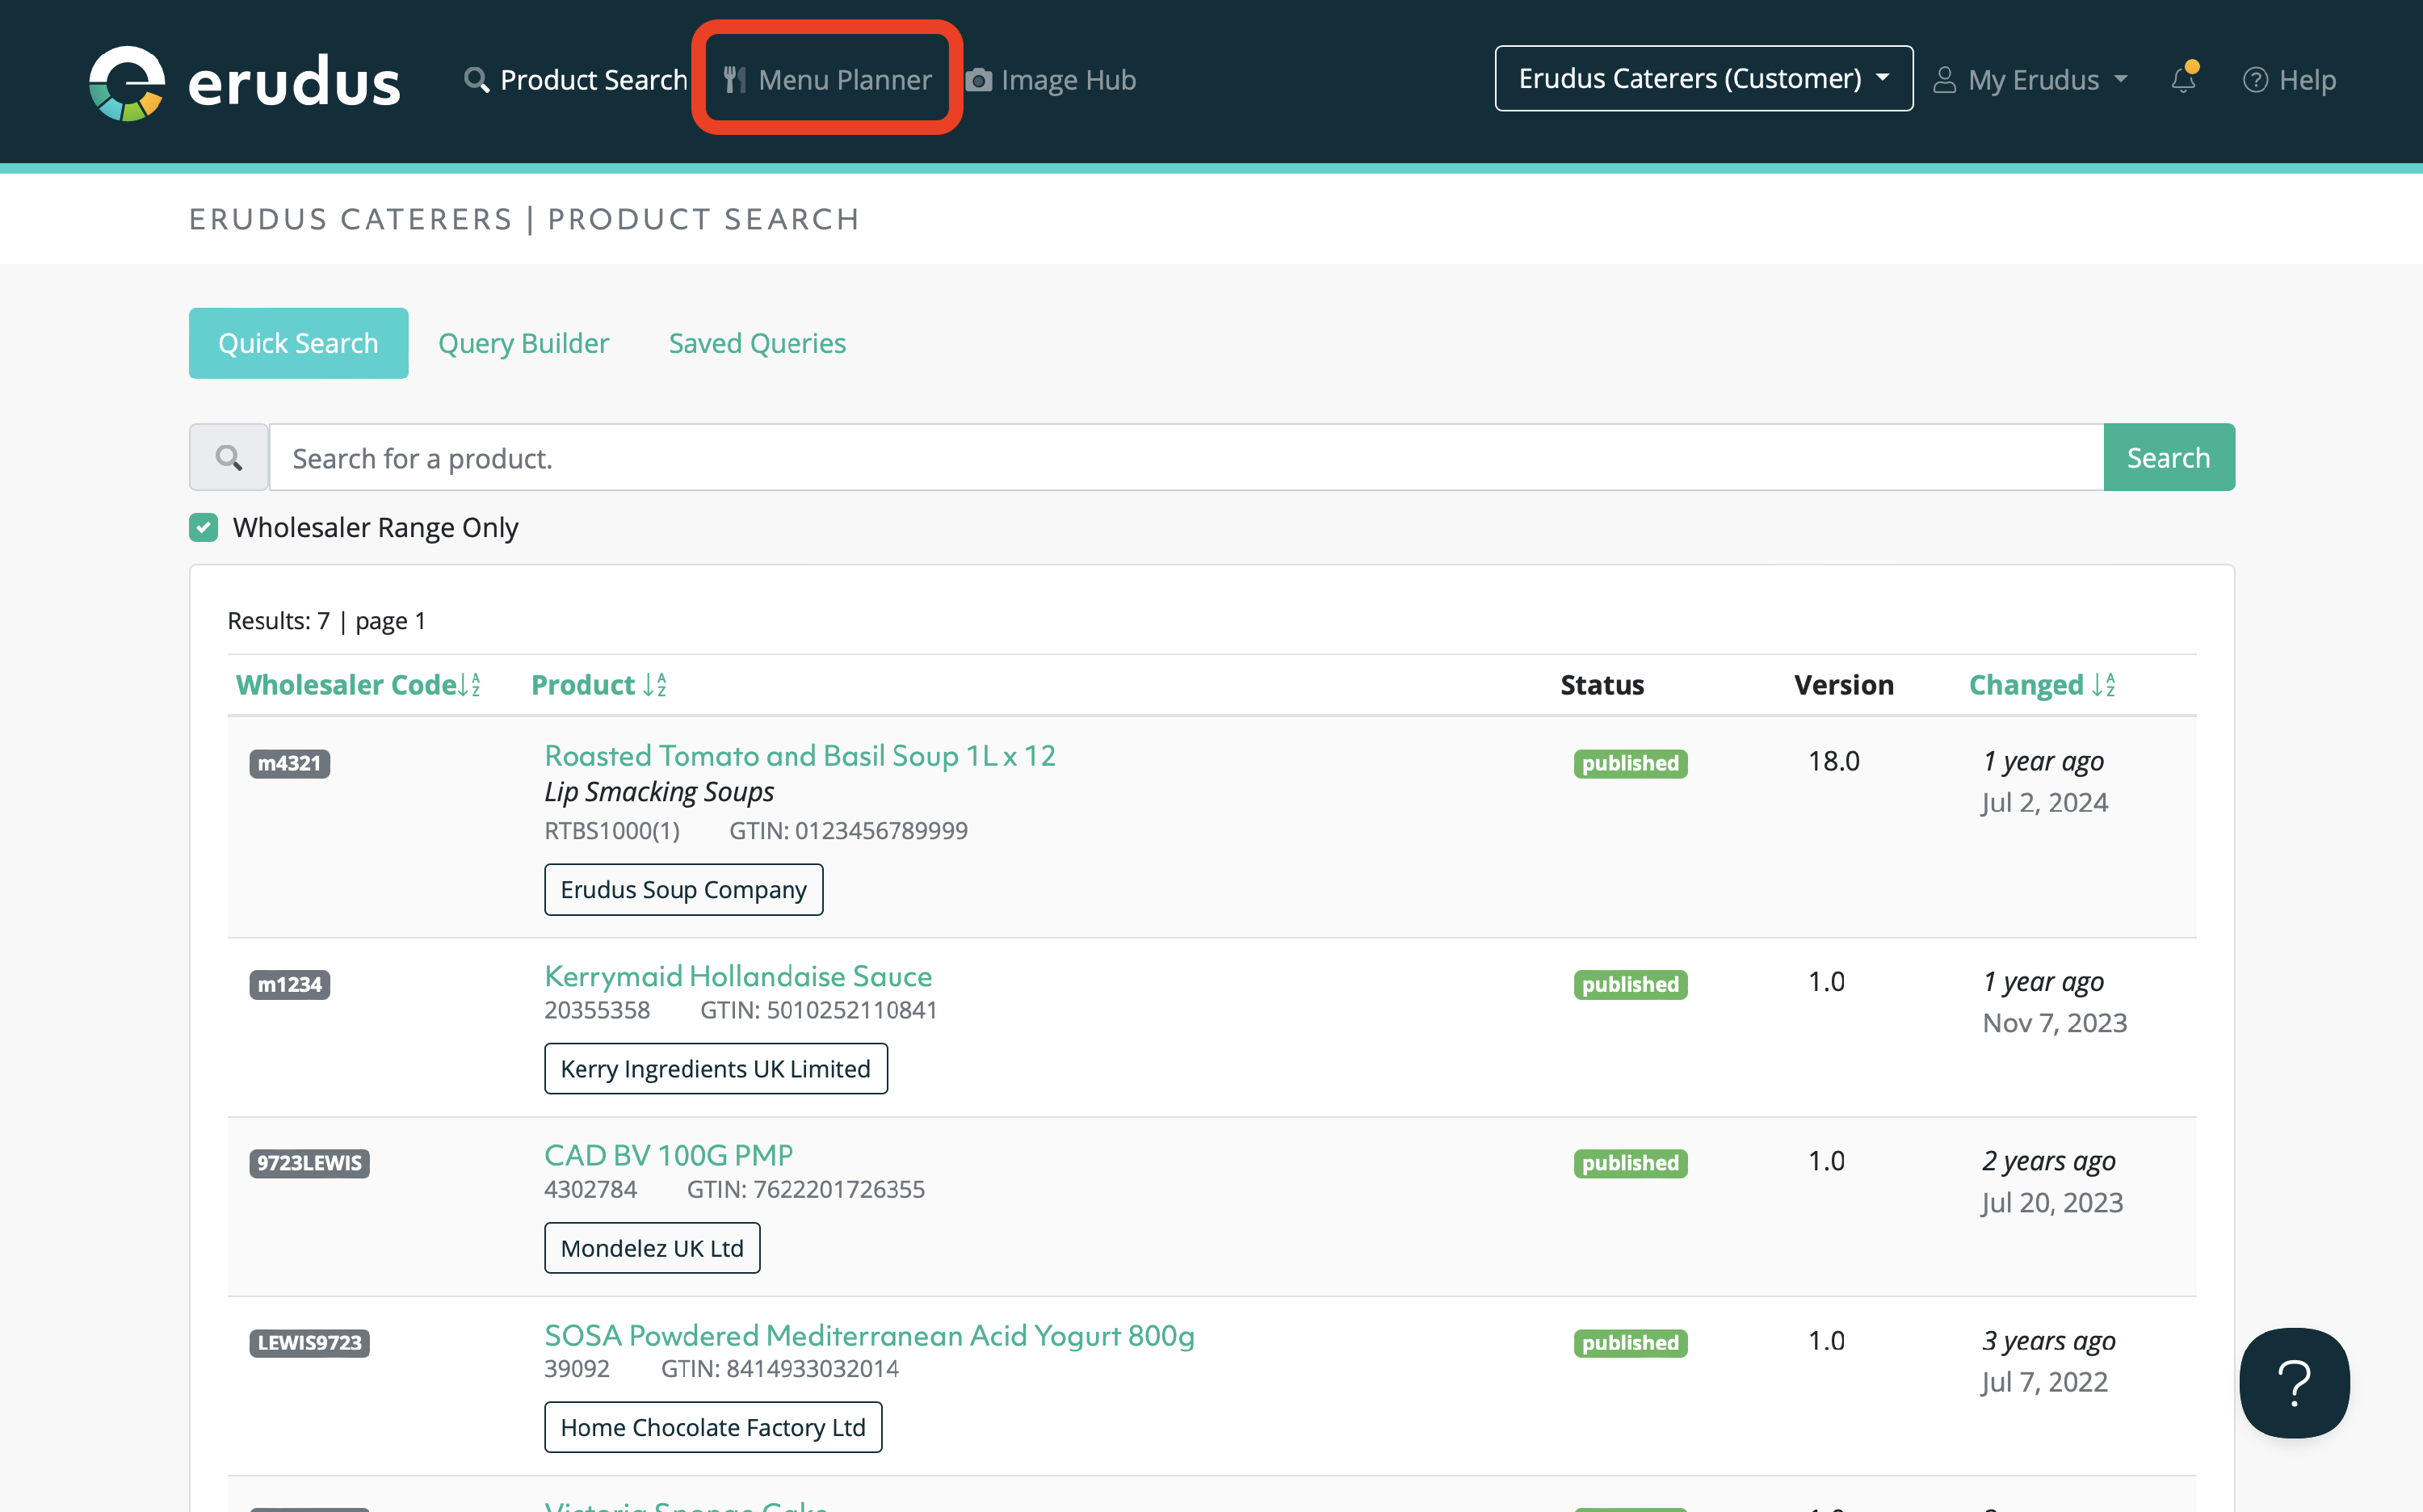
Task: Click the magnifier icon beside search box
Action: [229, 458]
